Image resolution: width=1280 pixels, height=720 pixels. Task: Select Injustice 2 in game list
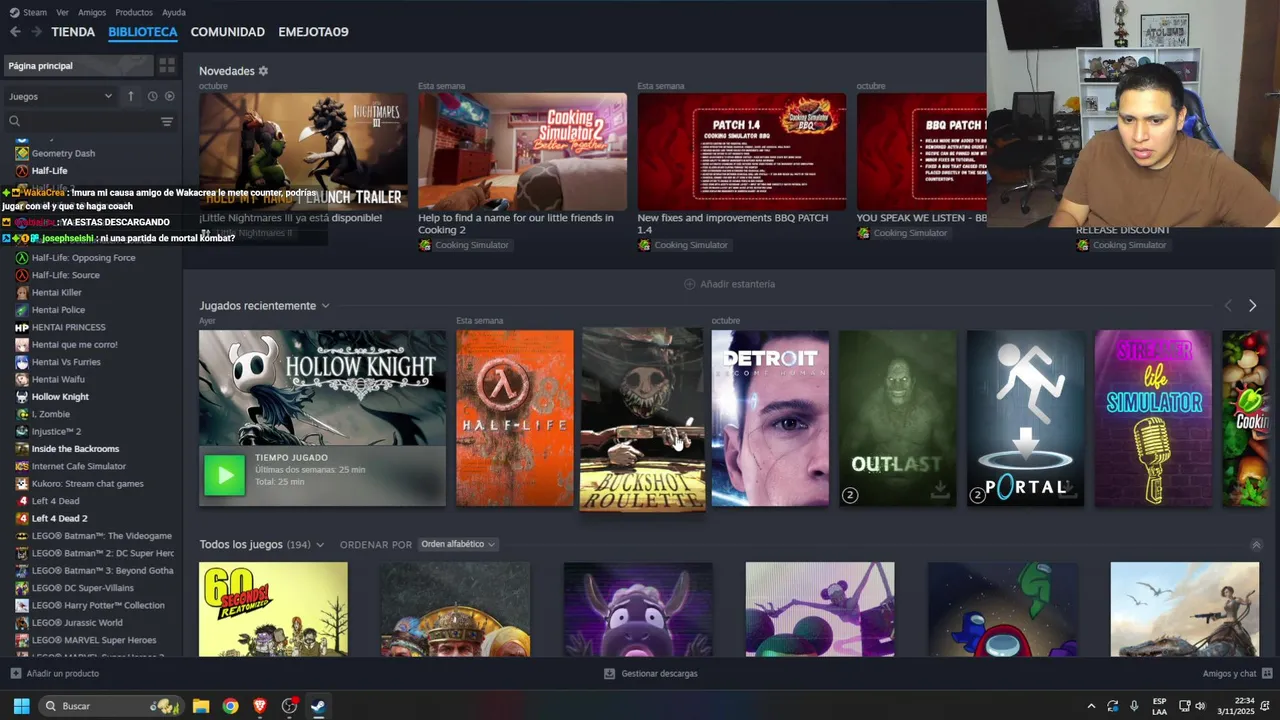click(56, 432)
